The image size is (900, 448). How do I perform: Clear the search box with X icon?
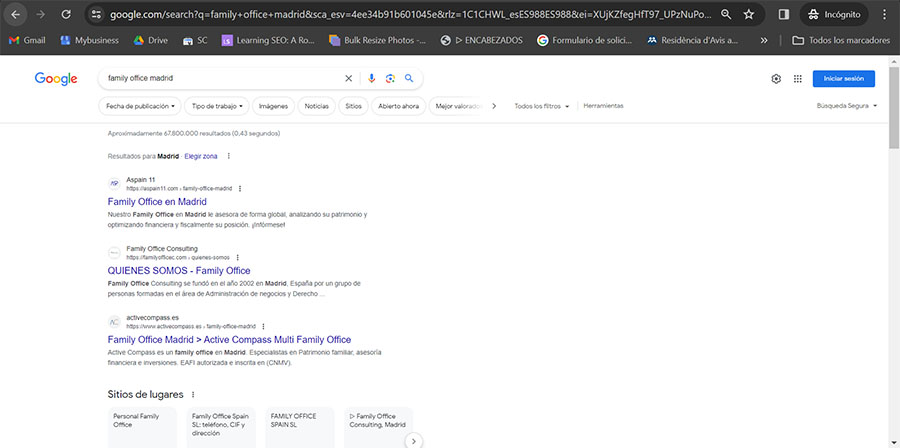(x=348, y=79)
